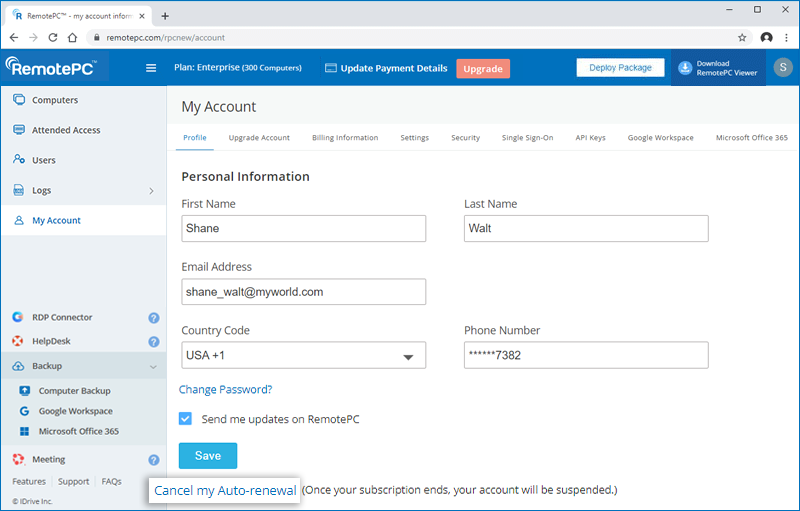Click the hamburger menu icon
The width and height of the screenshot is (800, 511).
click(x=151, y=68)
